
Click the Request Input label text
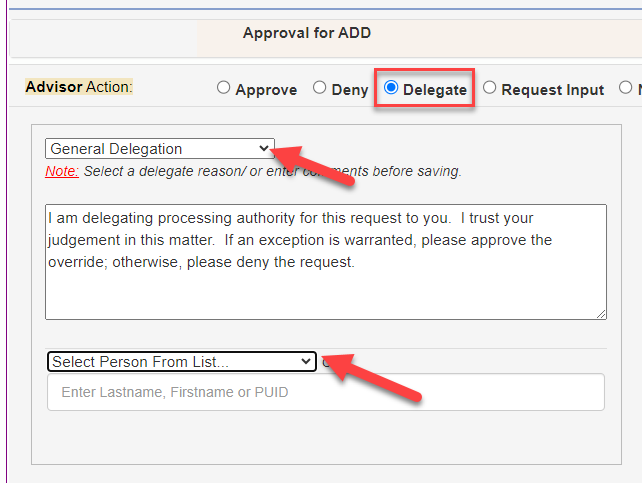[x=552, y=90]
